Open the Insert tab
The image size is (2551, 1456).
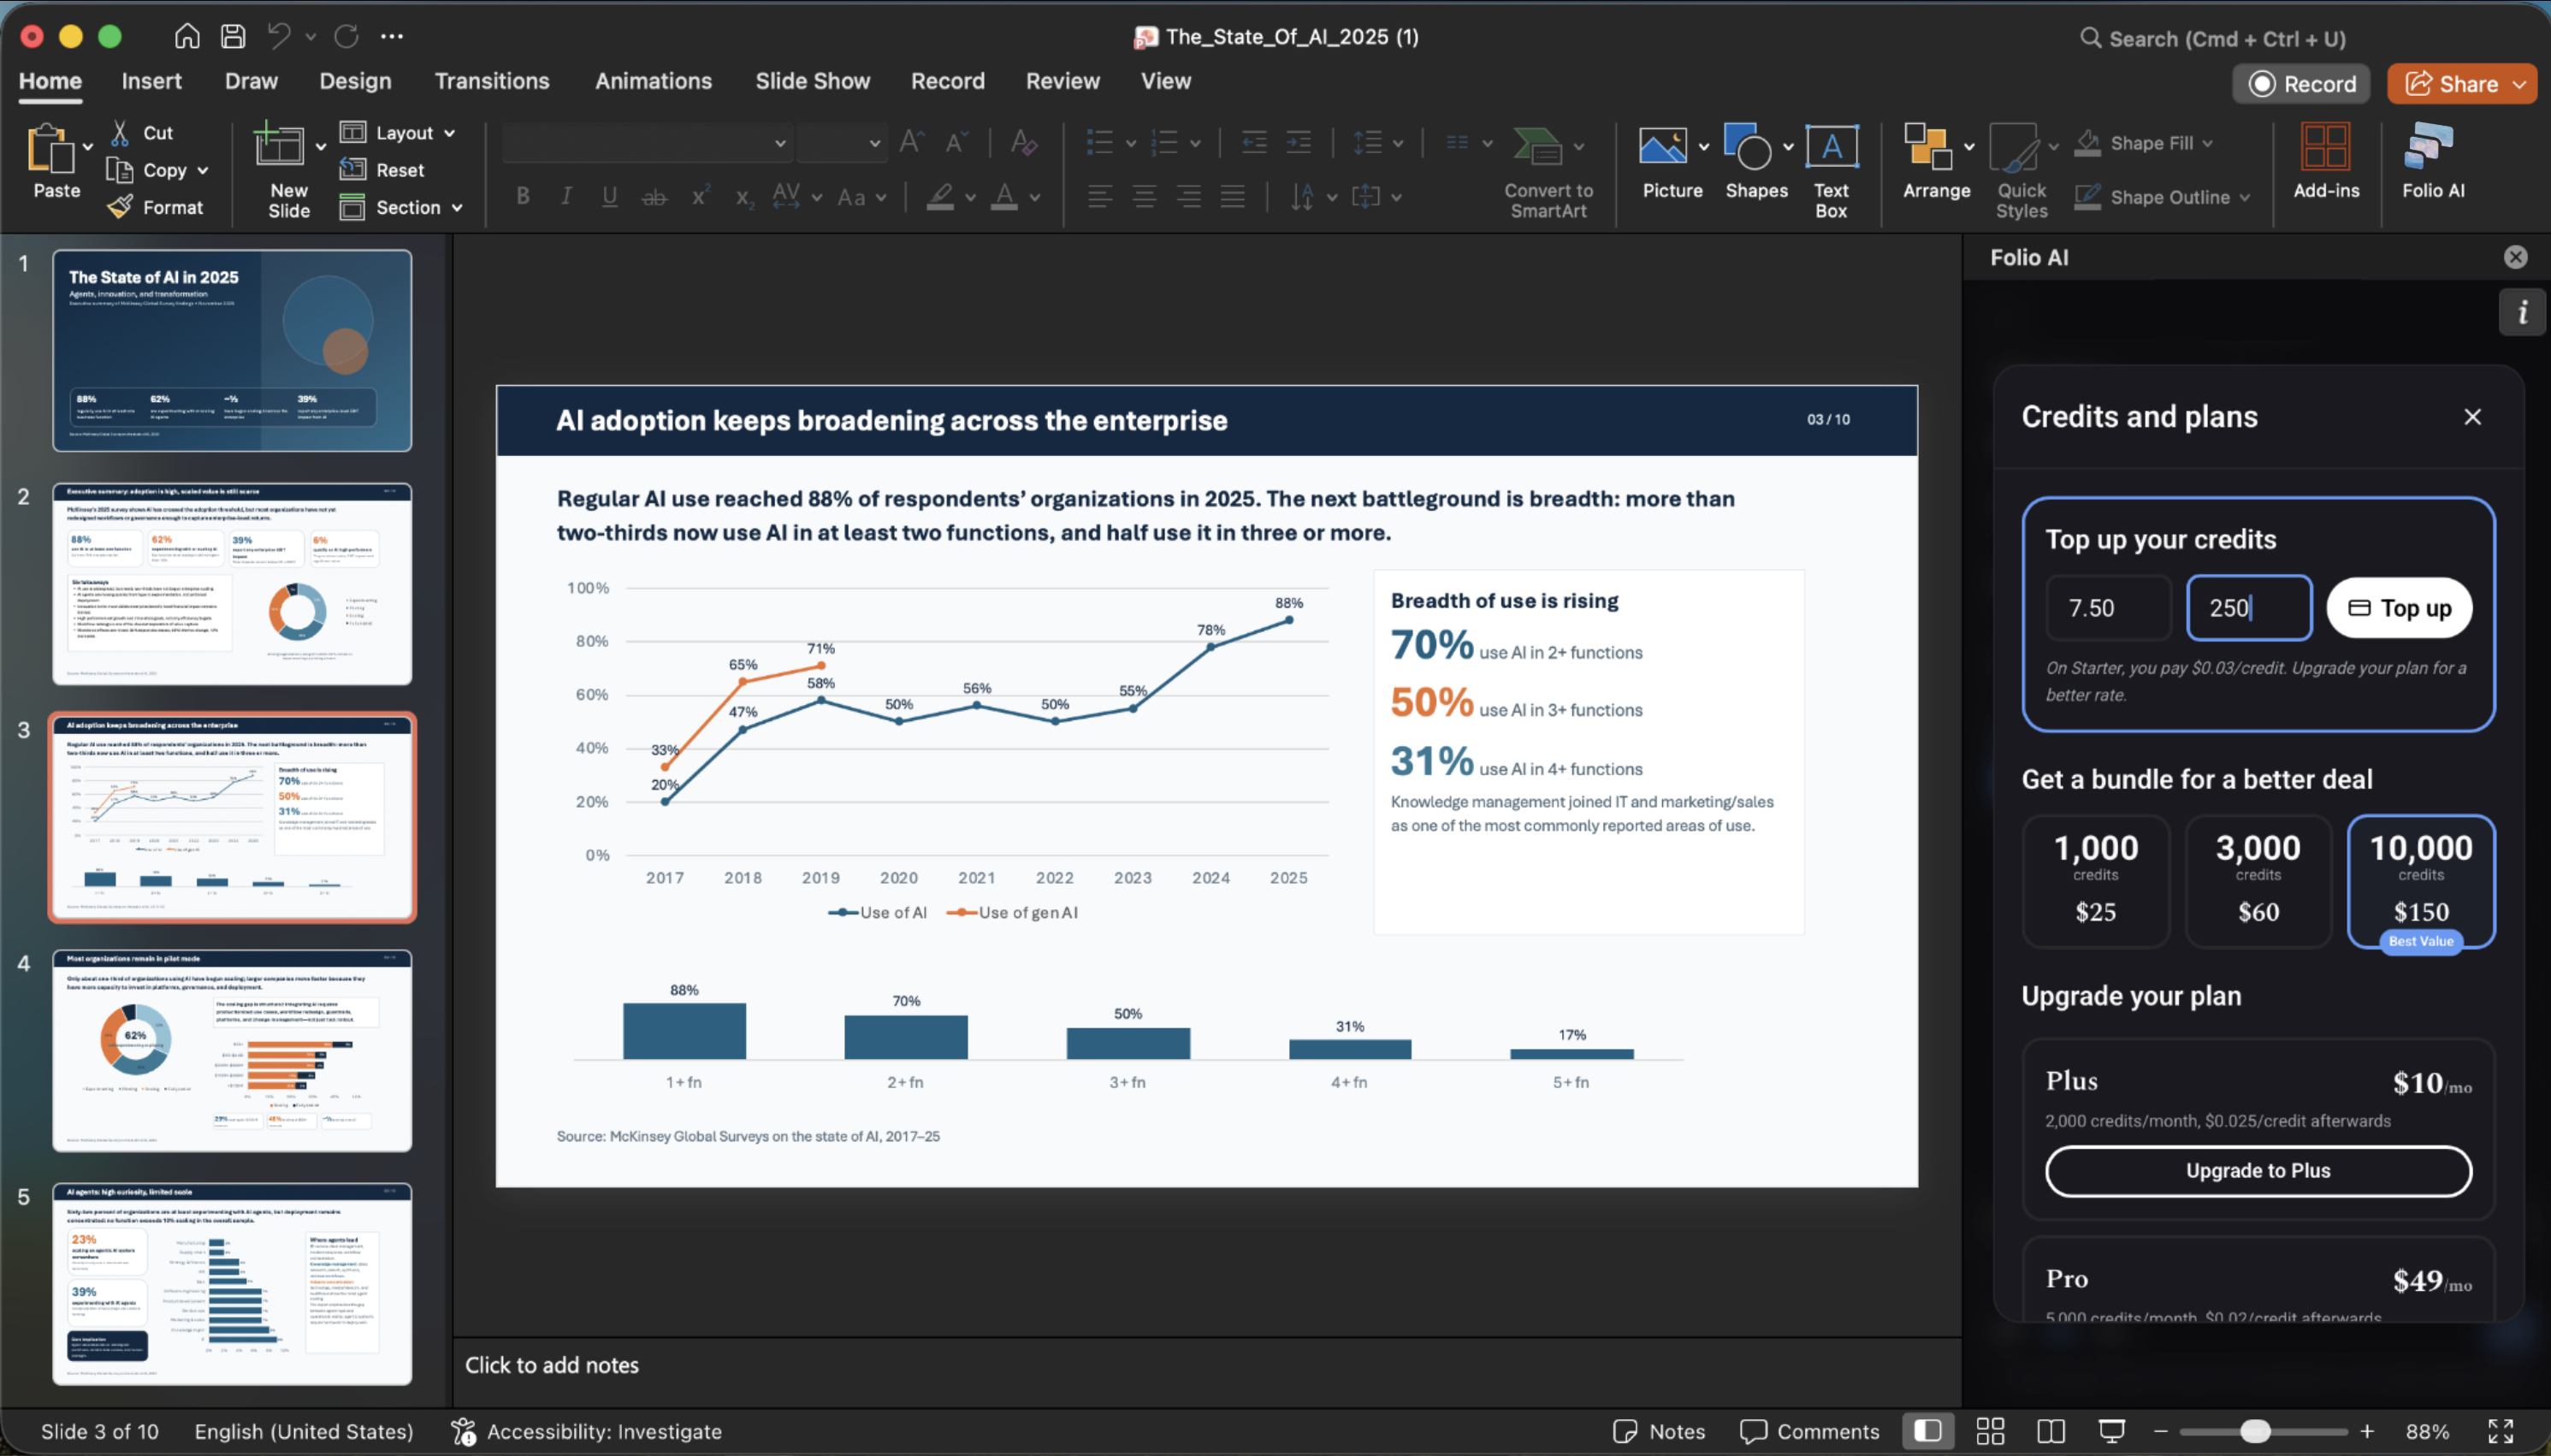pyautogui.click(x=152, y=81)
